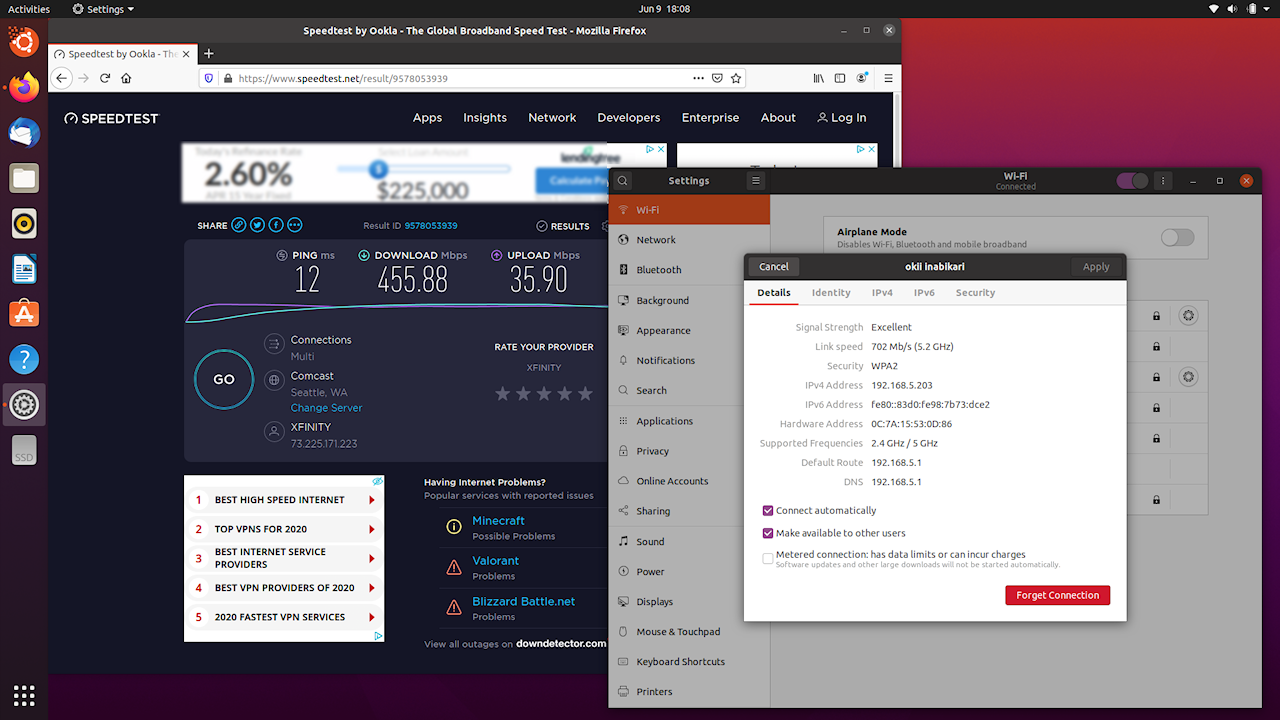
Task: Open the clock showing Jun 9 18:08
Action: [x=664, y=9]
